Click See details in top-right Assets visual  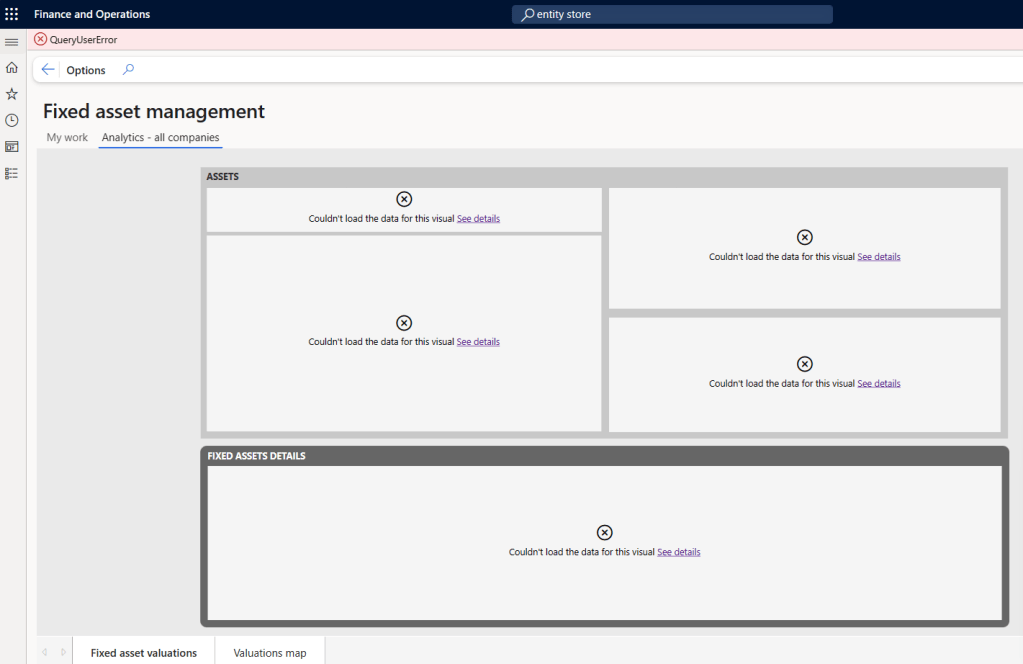(x=878, y=257)
